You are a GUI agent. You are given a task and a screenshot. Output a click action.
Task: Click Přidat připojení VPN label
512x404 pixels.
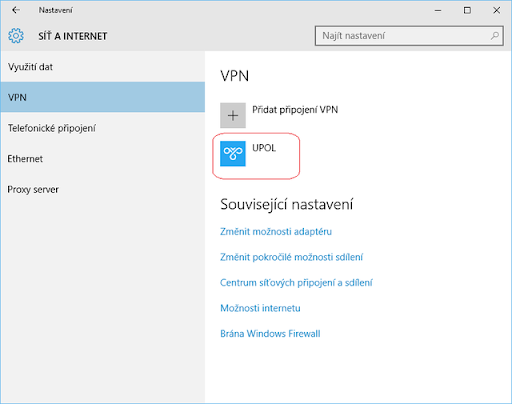295,110
